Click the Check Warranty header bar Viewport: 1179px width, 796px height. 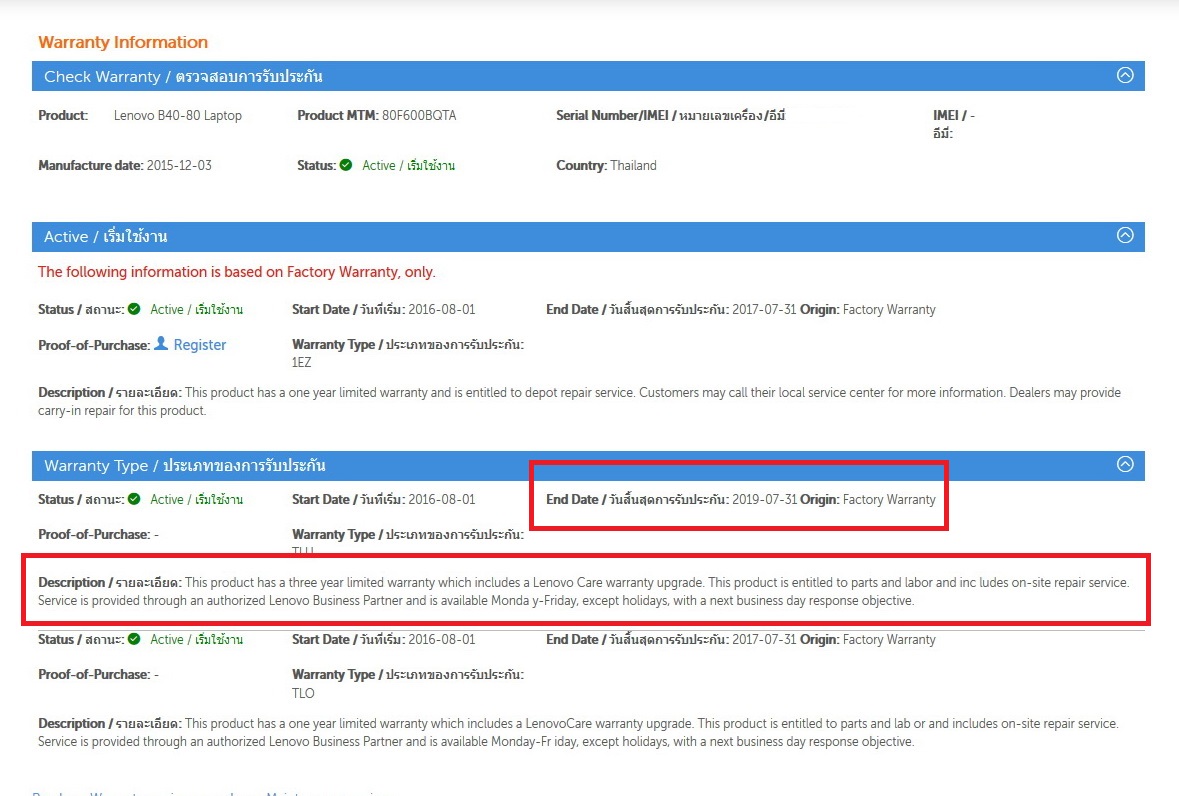[588, 76]
